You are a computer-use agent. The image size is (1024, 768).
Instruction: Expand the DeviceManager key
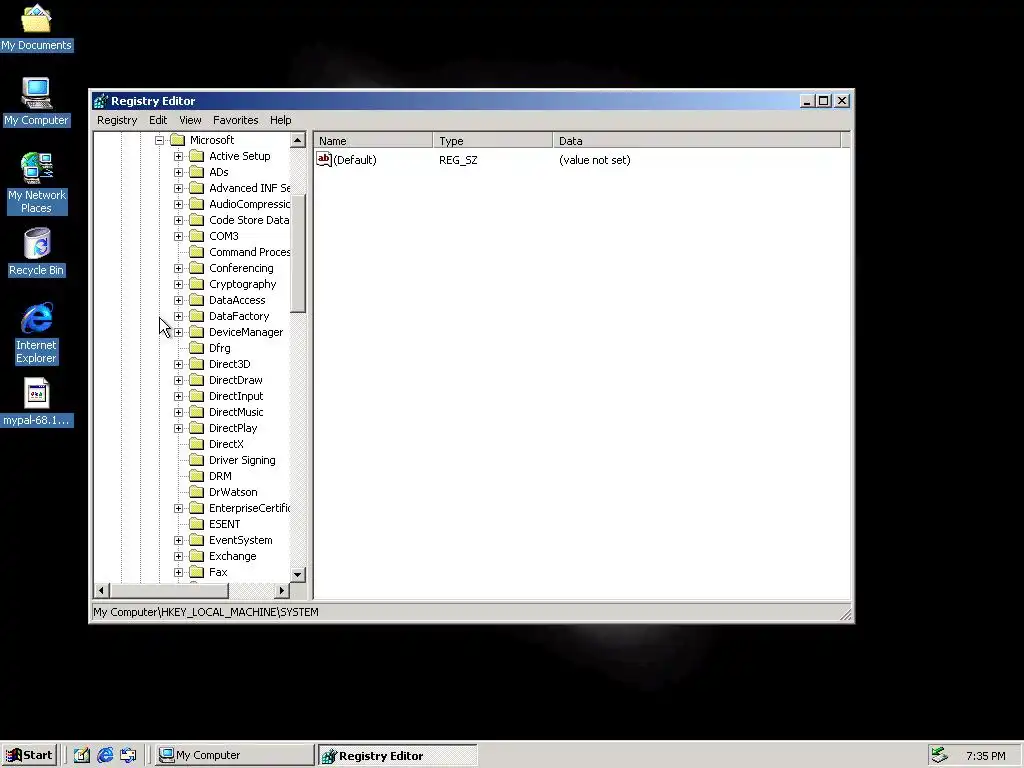click(178, 332)
